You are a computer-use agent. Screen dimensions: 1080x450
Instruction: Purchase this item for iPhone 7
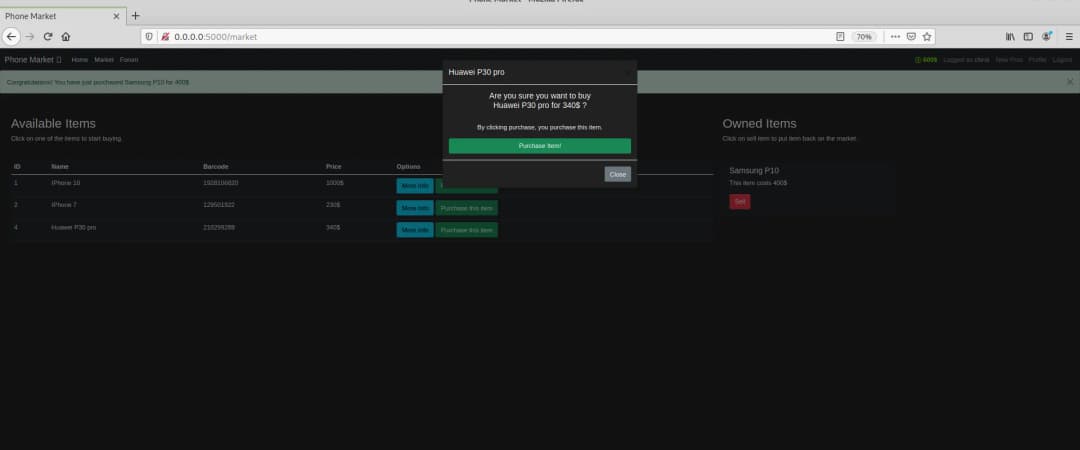tap(466, 208)
